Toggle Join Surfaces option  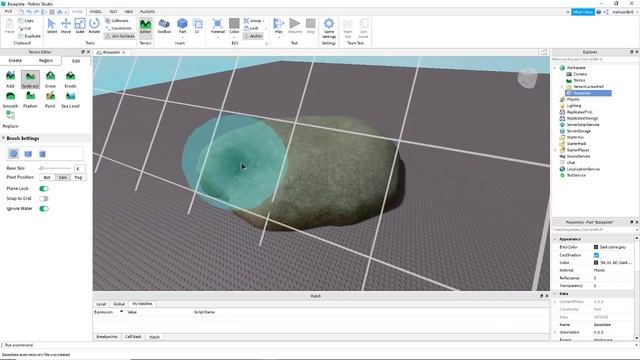pos(119,36)
